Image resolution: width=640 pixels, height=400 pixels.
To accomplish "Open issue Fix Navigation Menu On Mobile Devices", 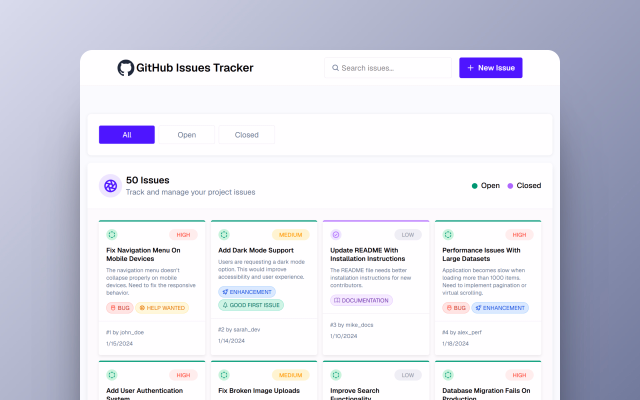I will 143,254.
